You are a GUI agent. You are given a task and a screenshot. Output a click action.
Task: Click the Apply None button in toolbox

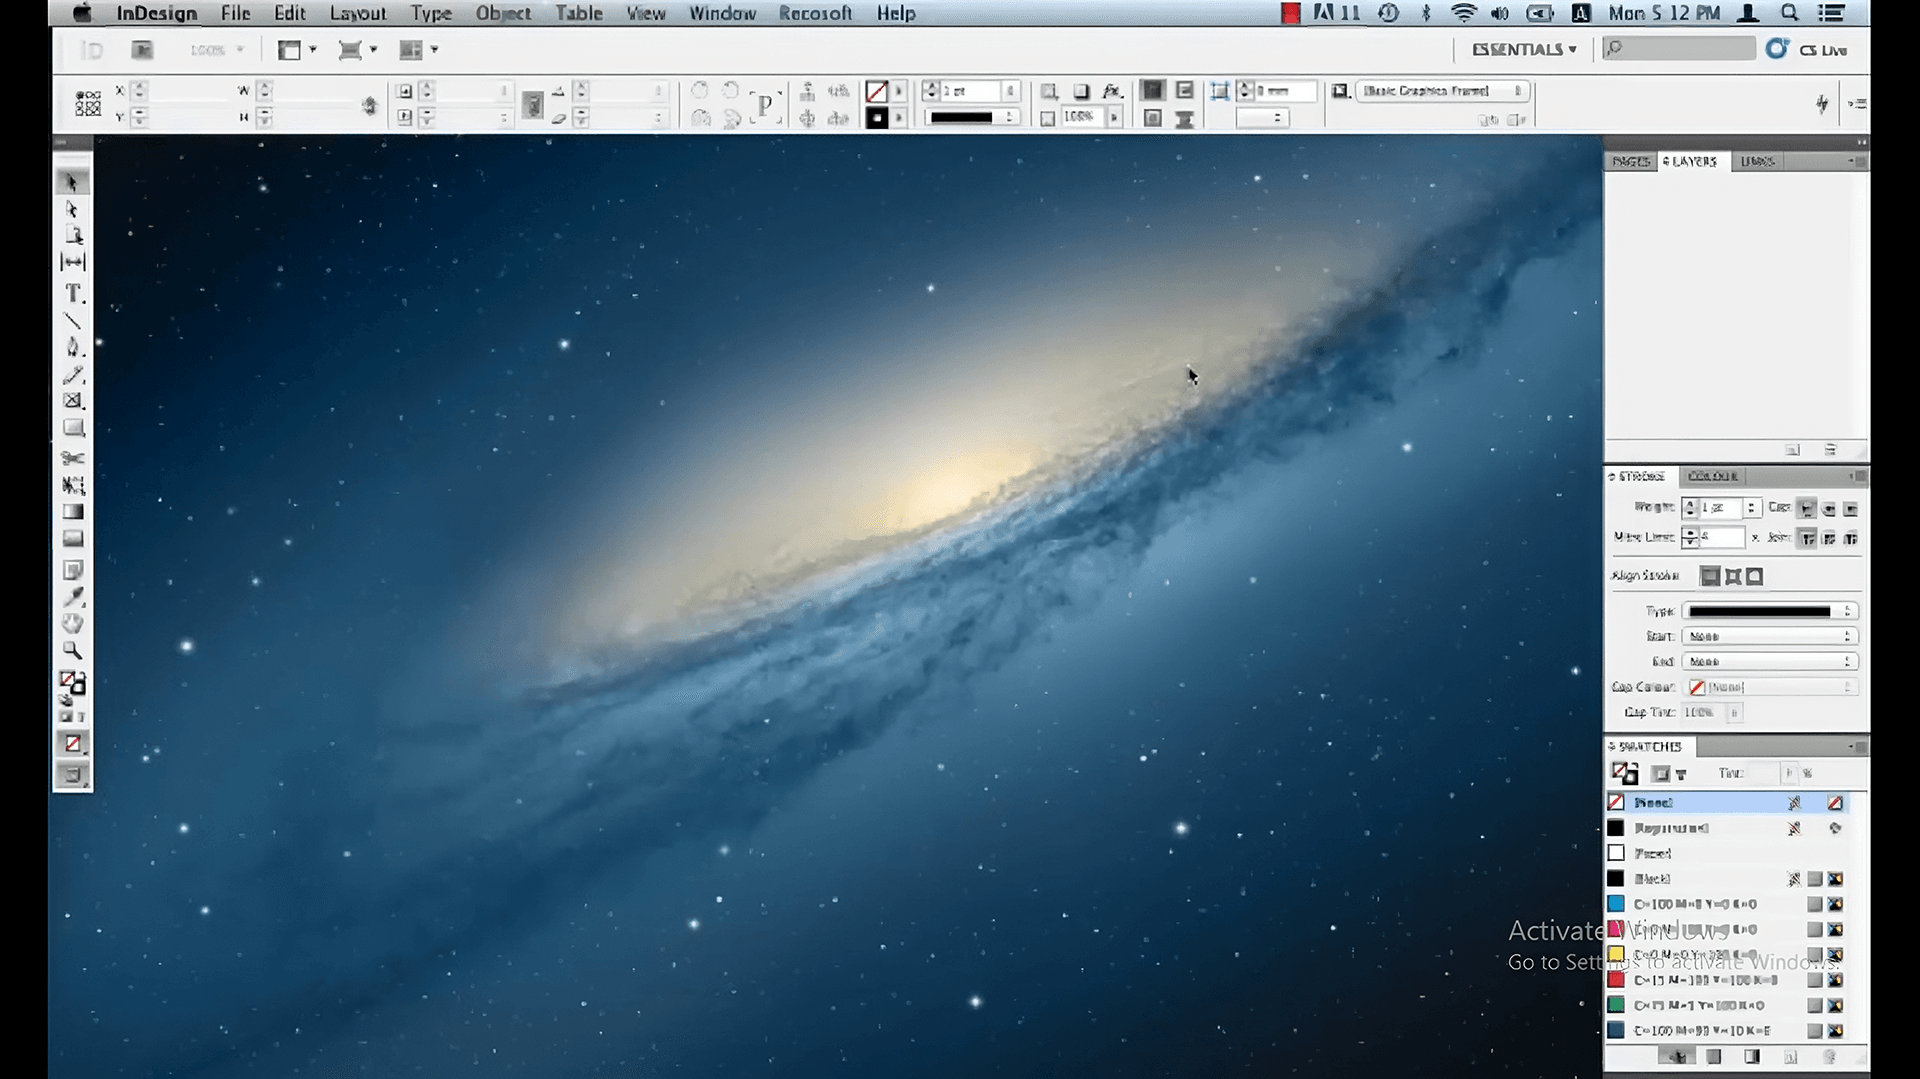pyautogui.click(x=73, y=743)
